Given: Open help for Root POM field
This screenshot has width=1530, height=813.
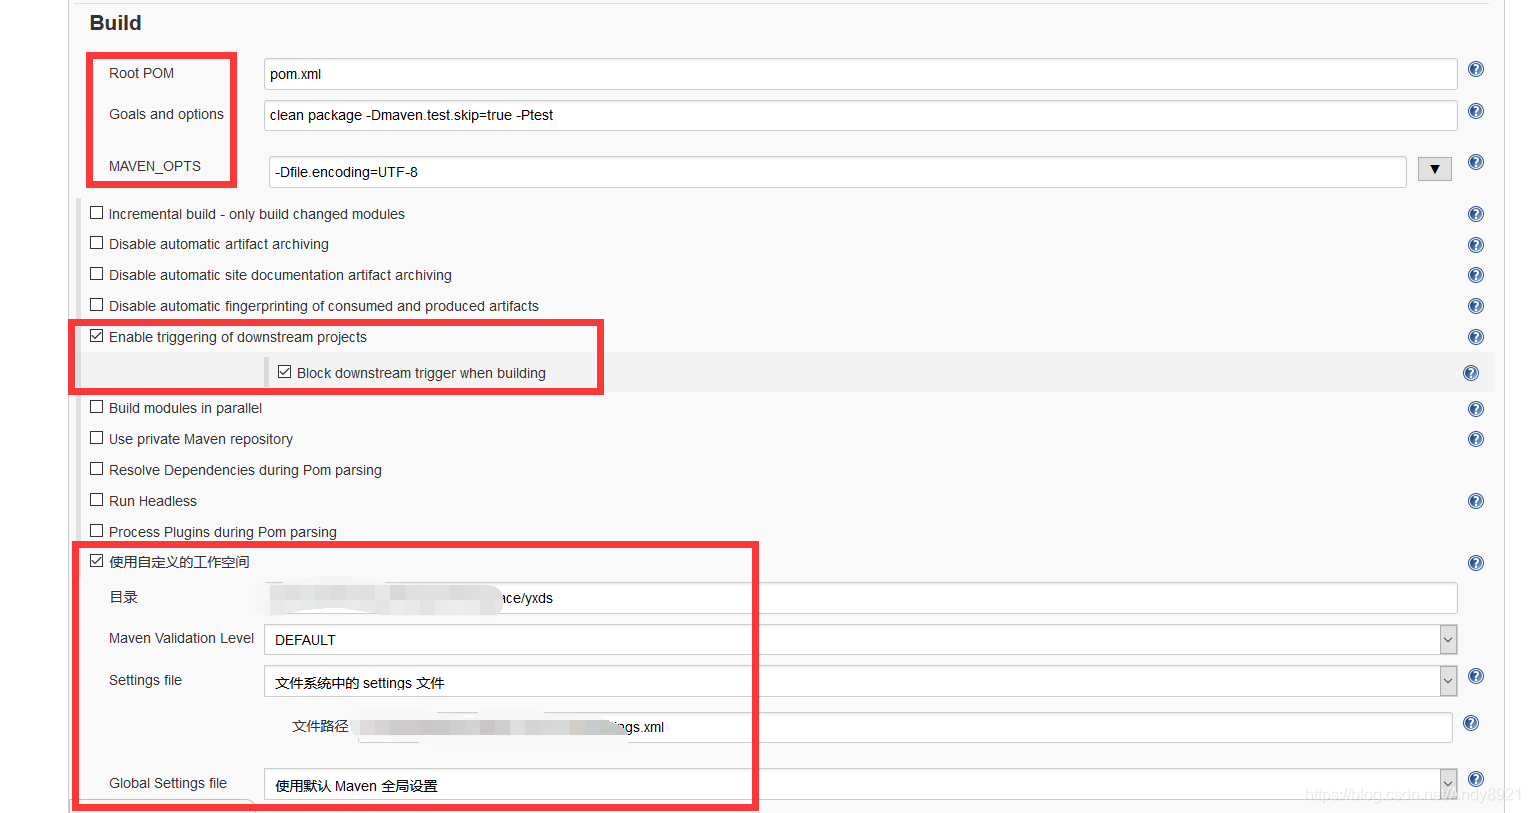Looking at the screenshot, I should (1475, 69).
